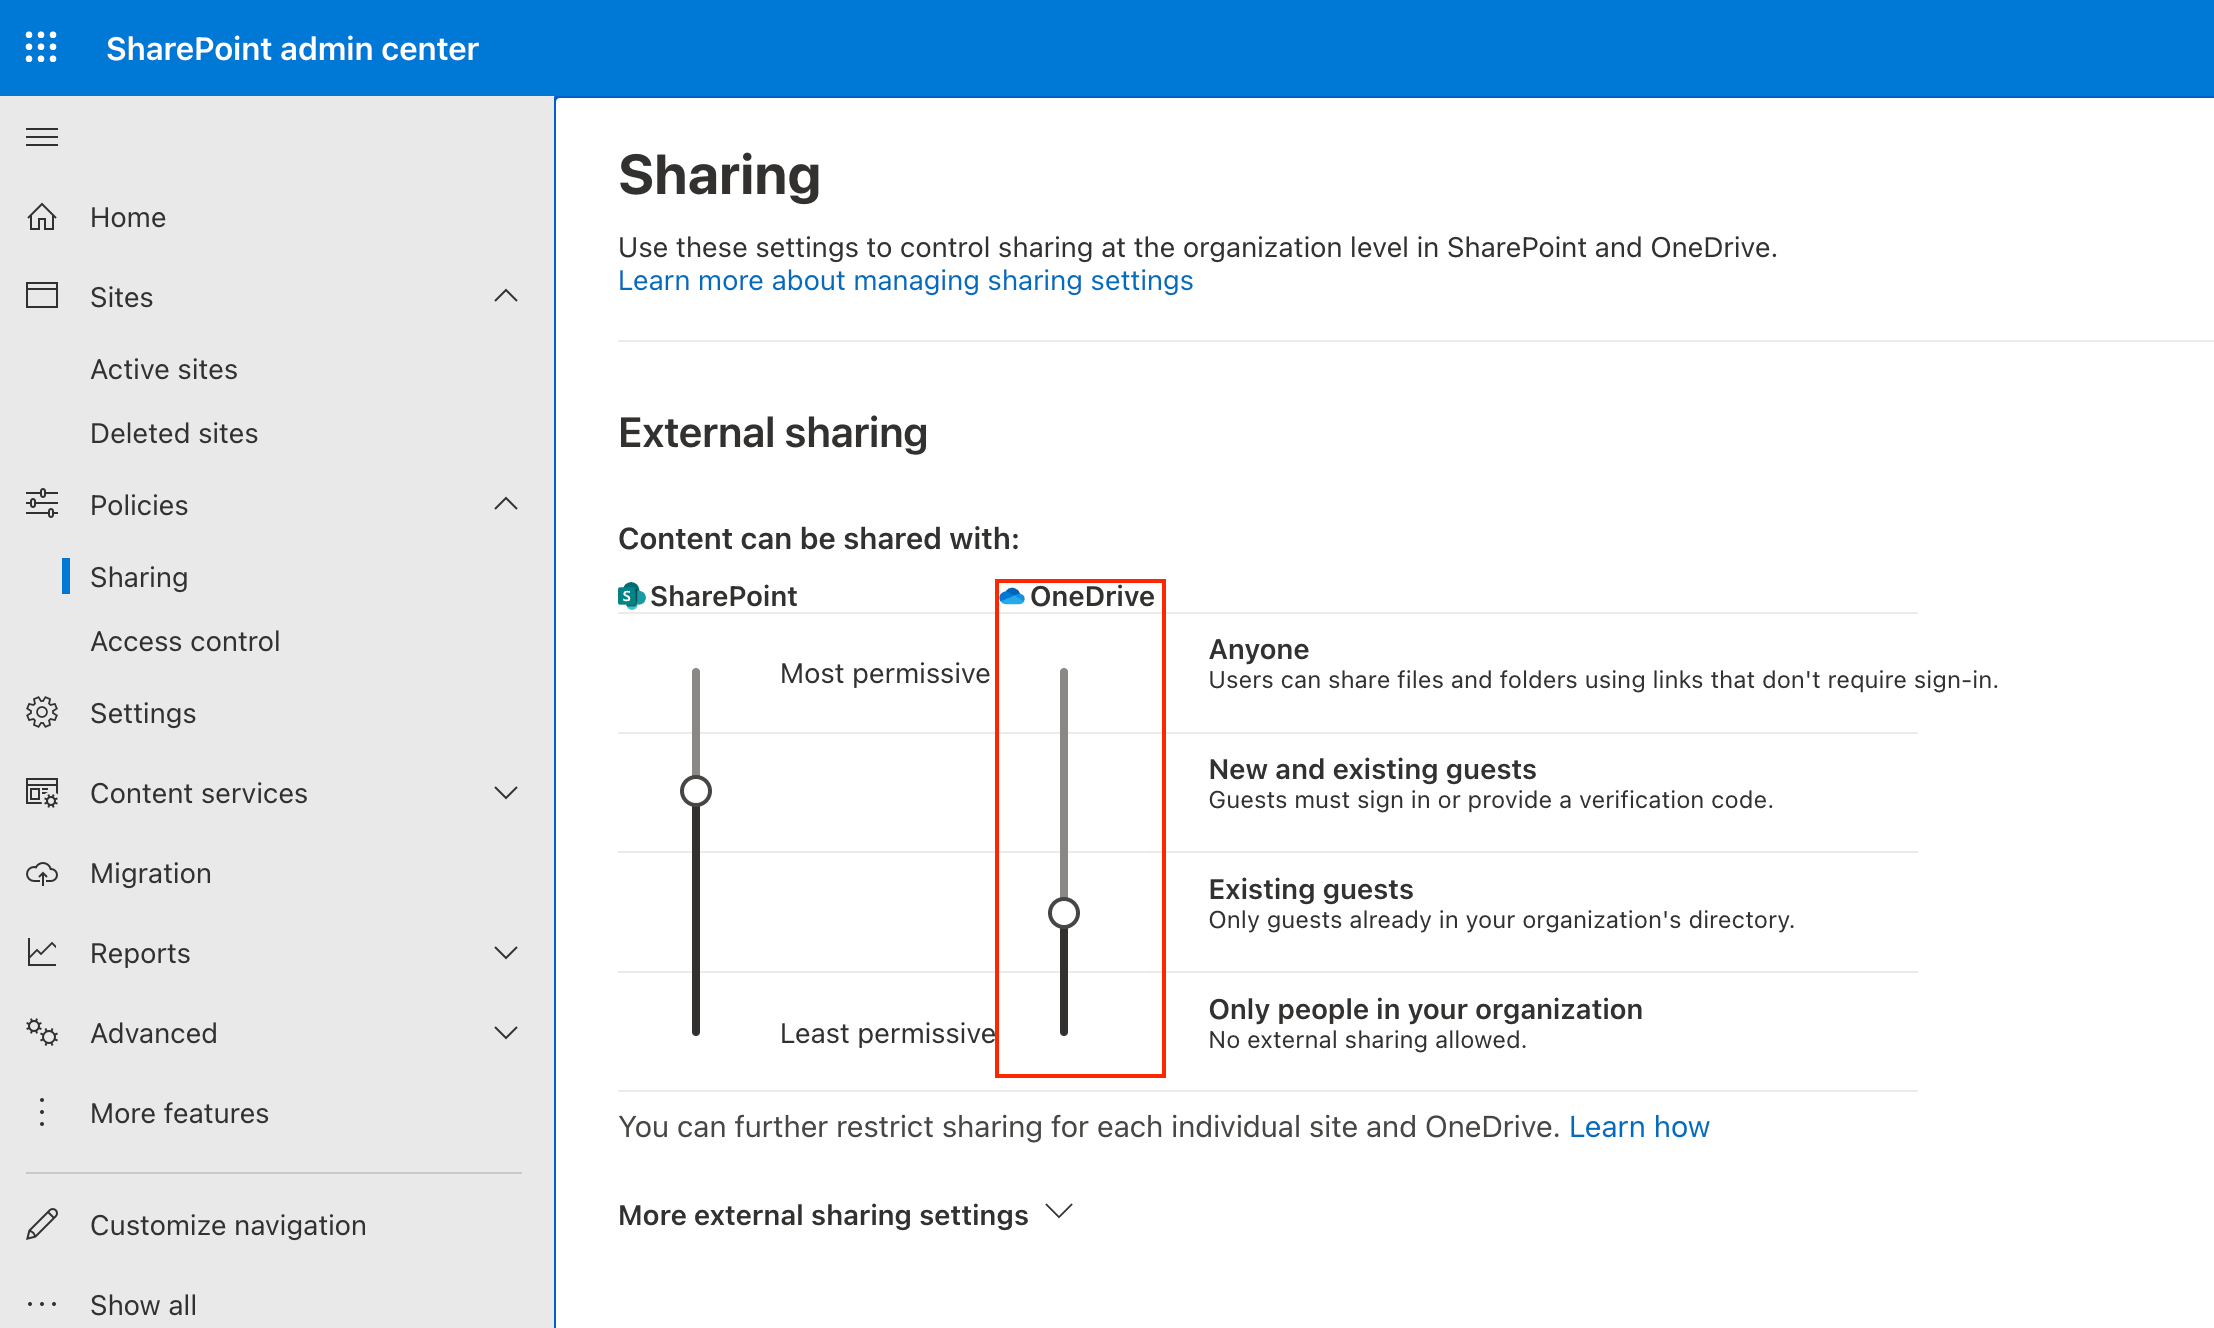Click Show all in navigation
This screenshot has width=2214, height=1328.
tap(143, 1304)
